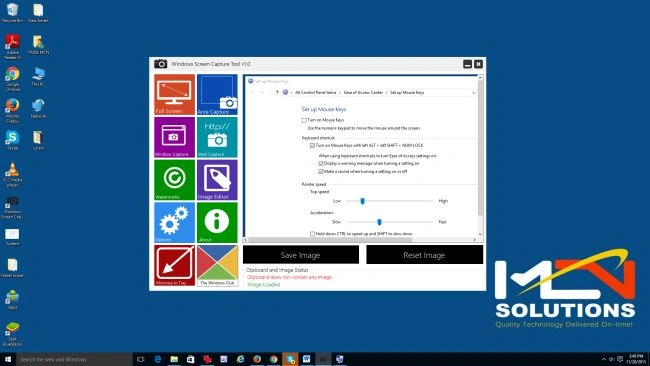This screenshot has height=366, width=650.
Task: Open Recycle Bin desktop icon
Action: tap(12, 12)
